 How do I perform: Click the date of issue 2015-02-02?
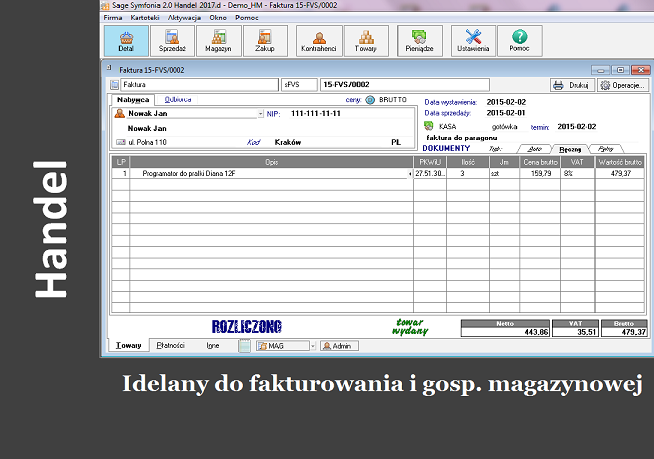tap(506, 102)
